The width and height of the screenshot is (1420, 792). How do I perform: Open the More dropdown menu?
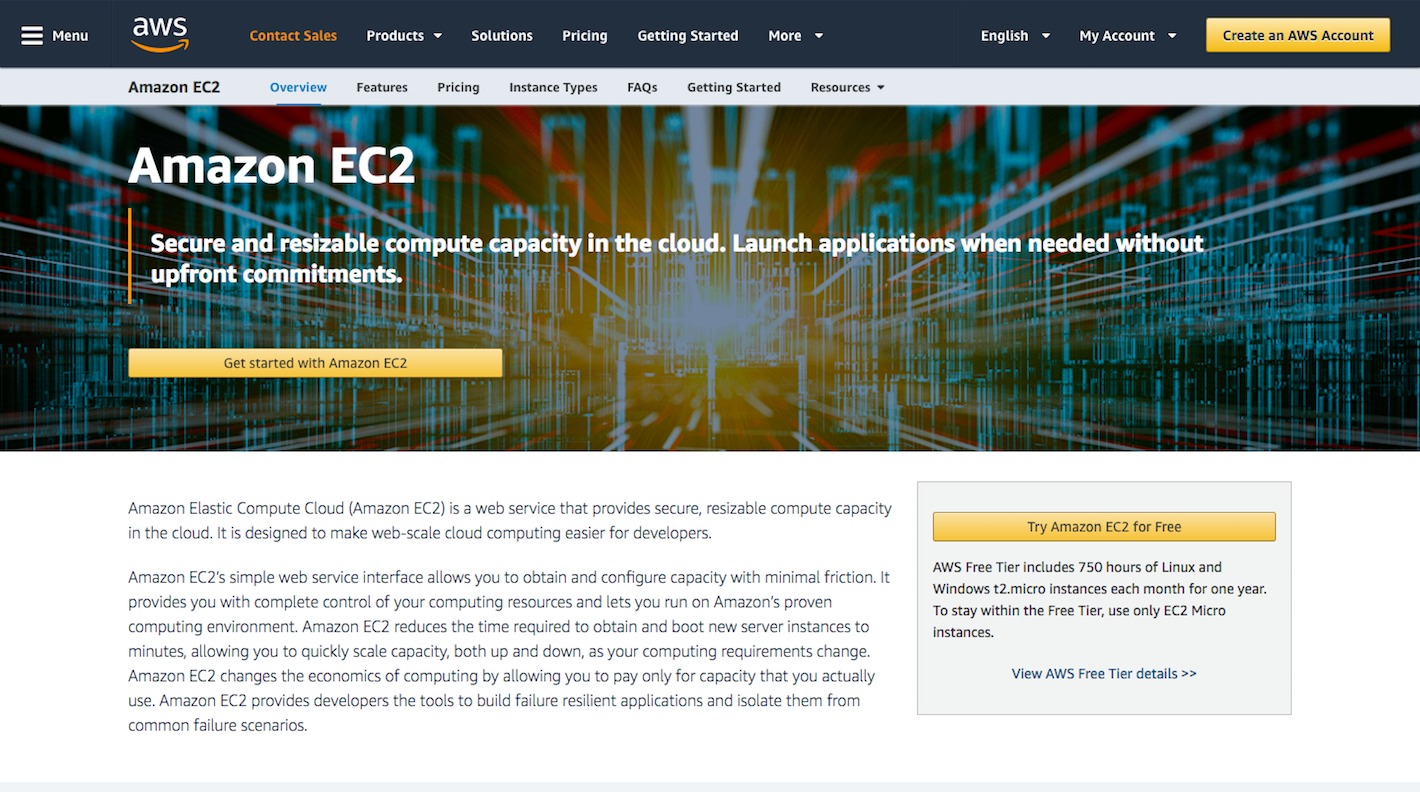[795, 35]
